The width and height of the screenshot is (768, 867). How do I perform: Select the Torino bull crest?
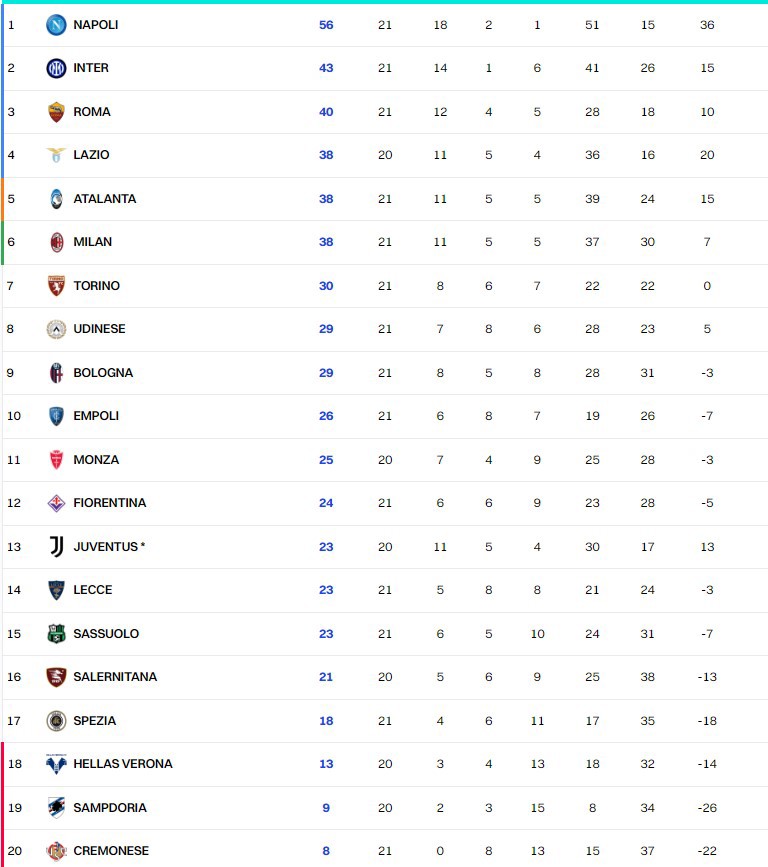(56, 286)
